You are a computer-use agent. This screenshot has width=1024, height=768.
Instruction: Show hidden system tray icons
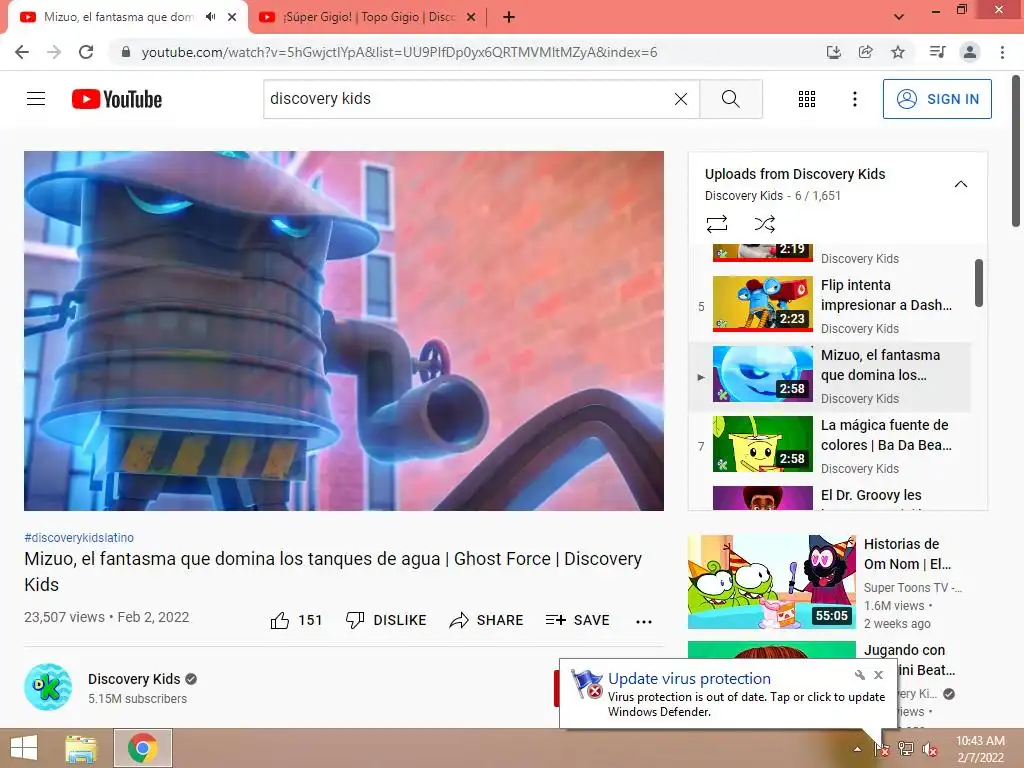pos(857,749)
